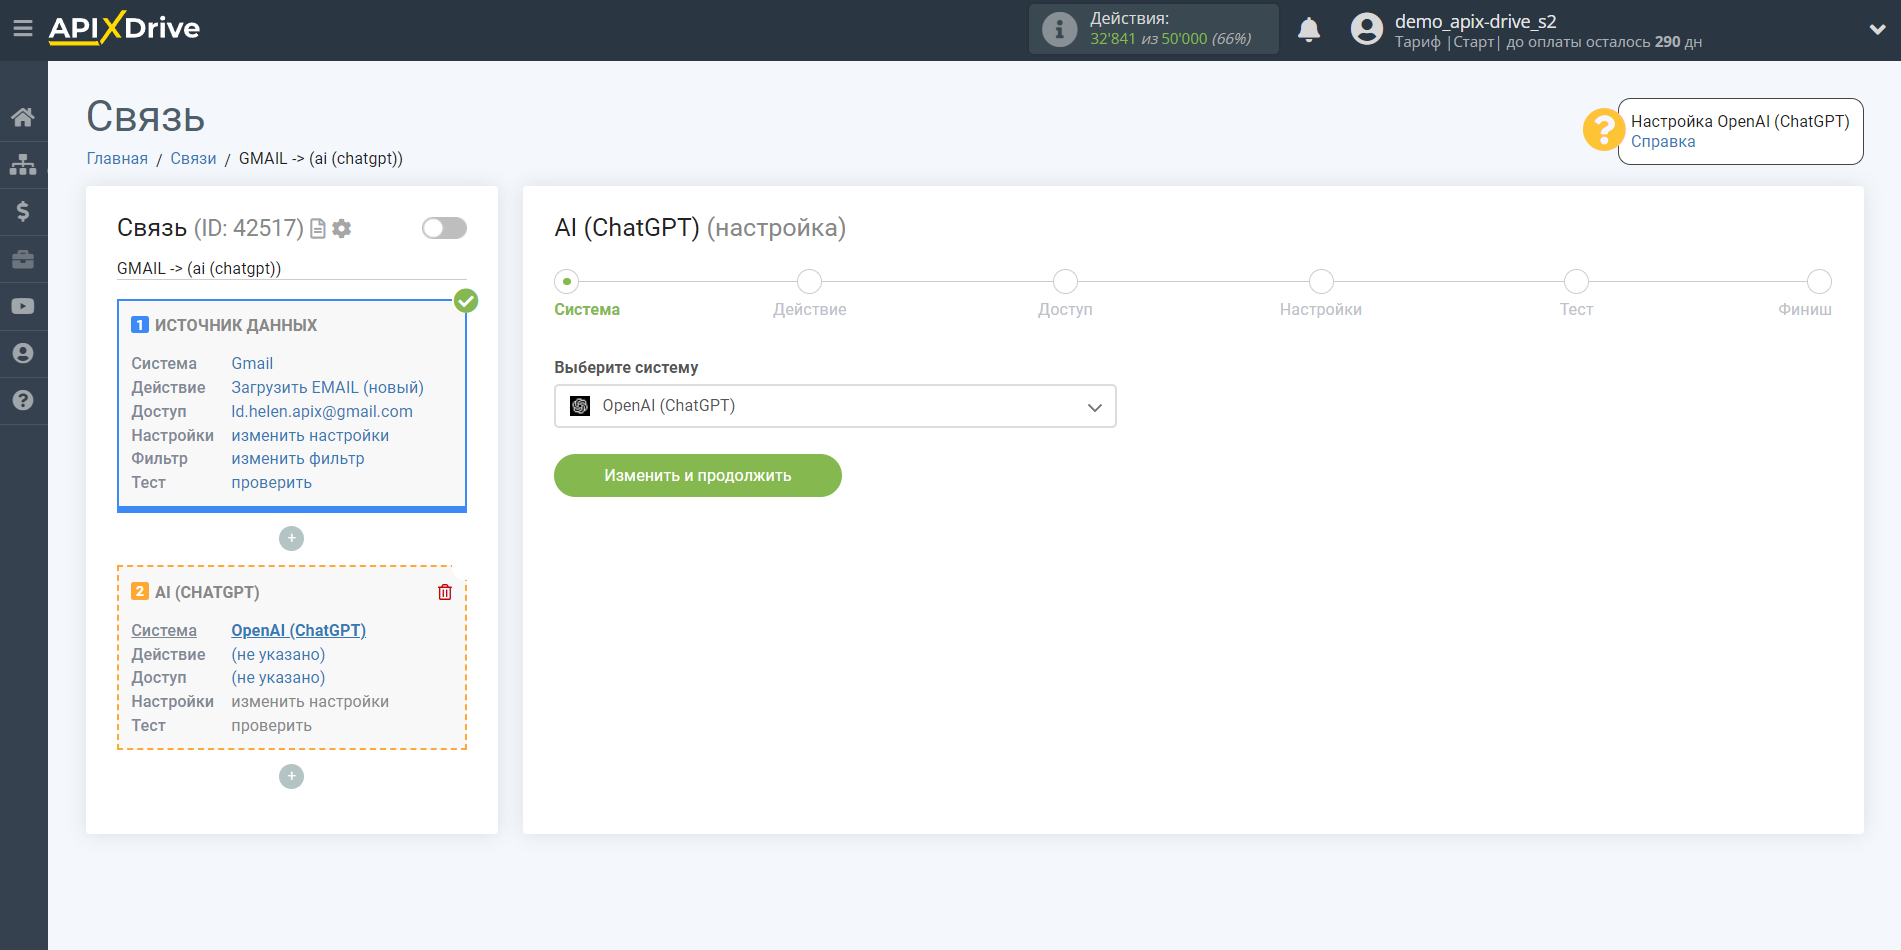Open the connection notes document icon
Viewport: 1901px width, 950px height.
point(318,229)
